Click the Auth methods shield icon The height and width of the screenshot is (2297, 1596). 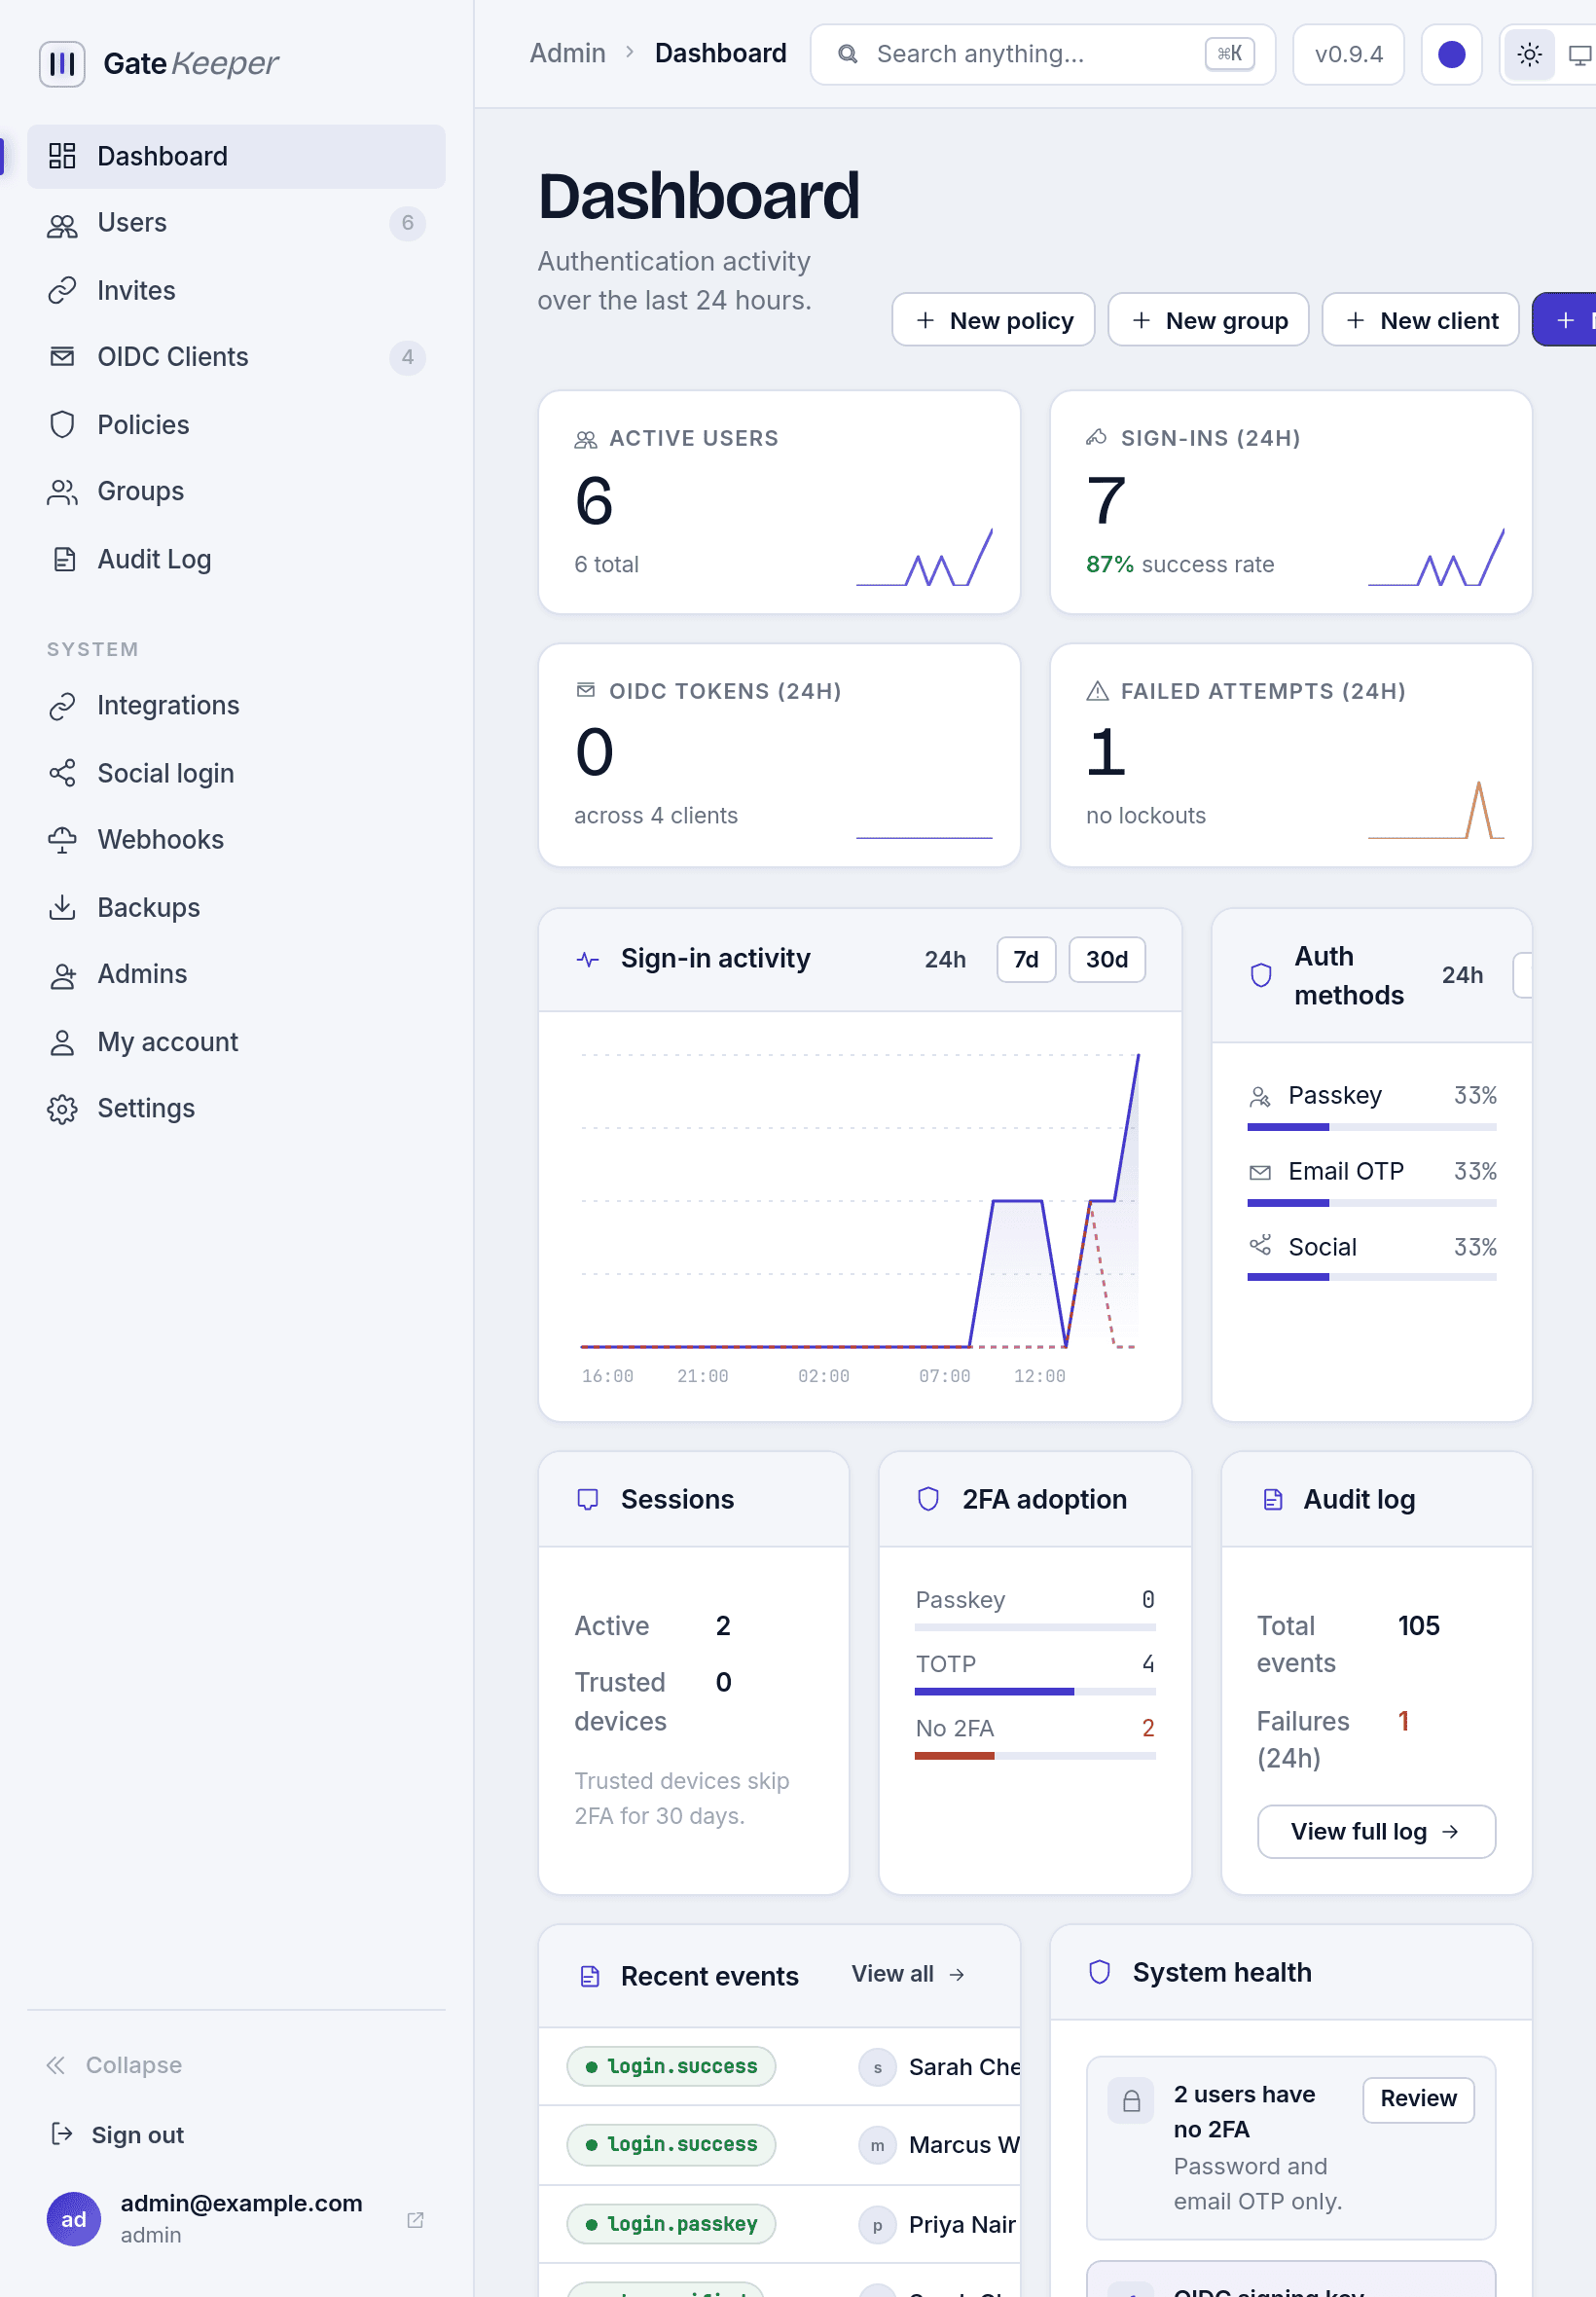tap(1262, 976)
